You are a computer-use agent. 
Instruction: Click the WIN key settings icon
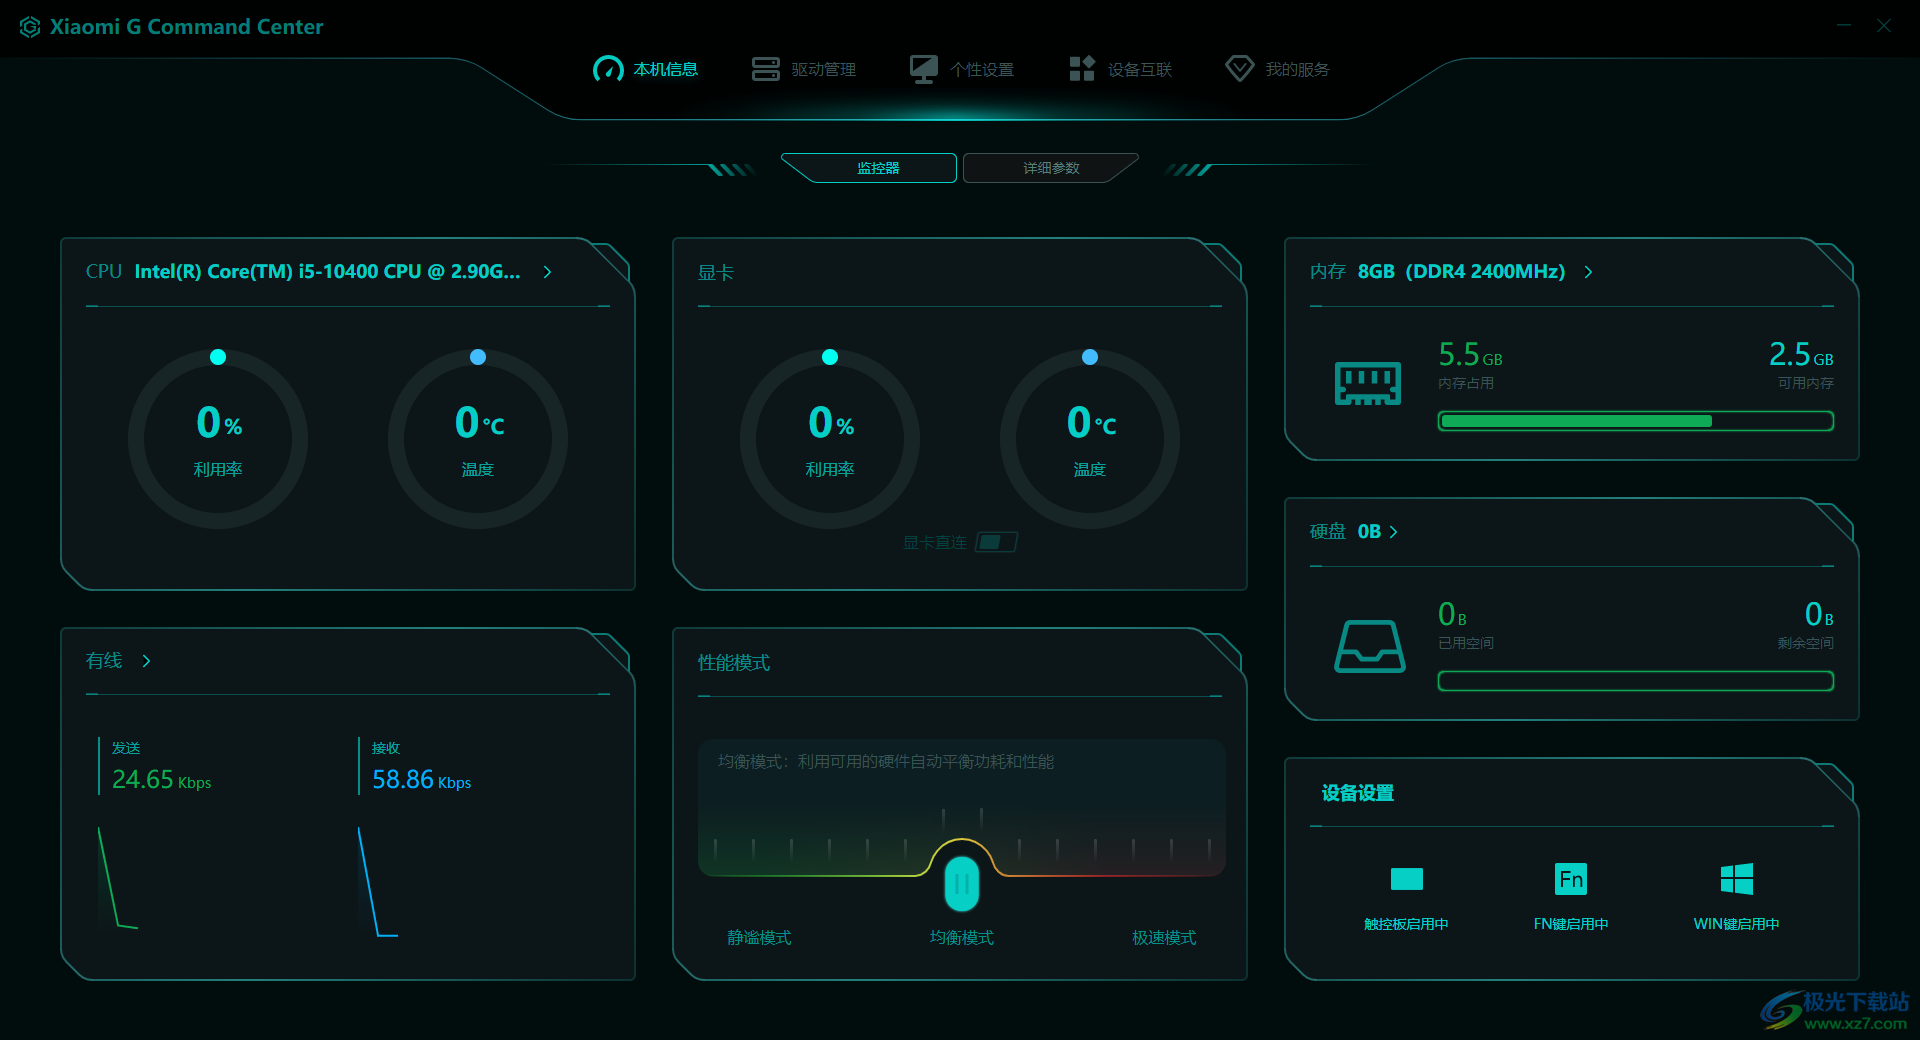coord(1736,879)
